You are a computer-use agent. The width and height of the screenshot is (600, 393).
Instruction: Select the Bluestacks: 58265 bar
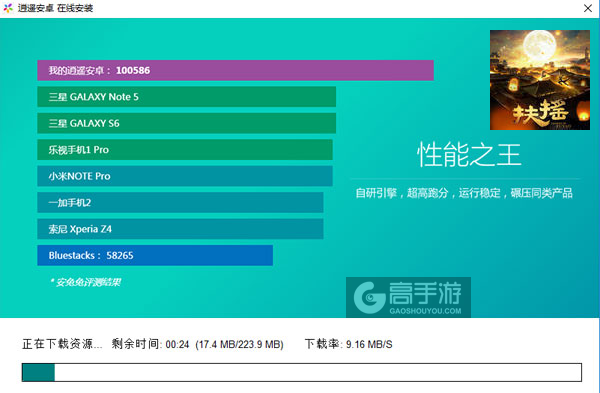(155, 255)
